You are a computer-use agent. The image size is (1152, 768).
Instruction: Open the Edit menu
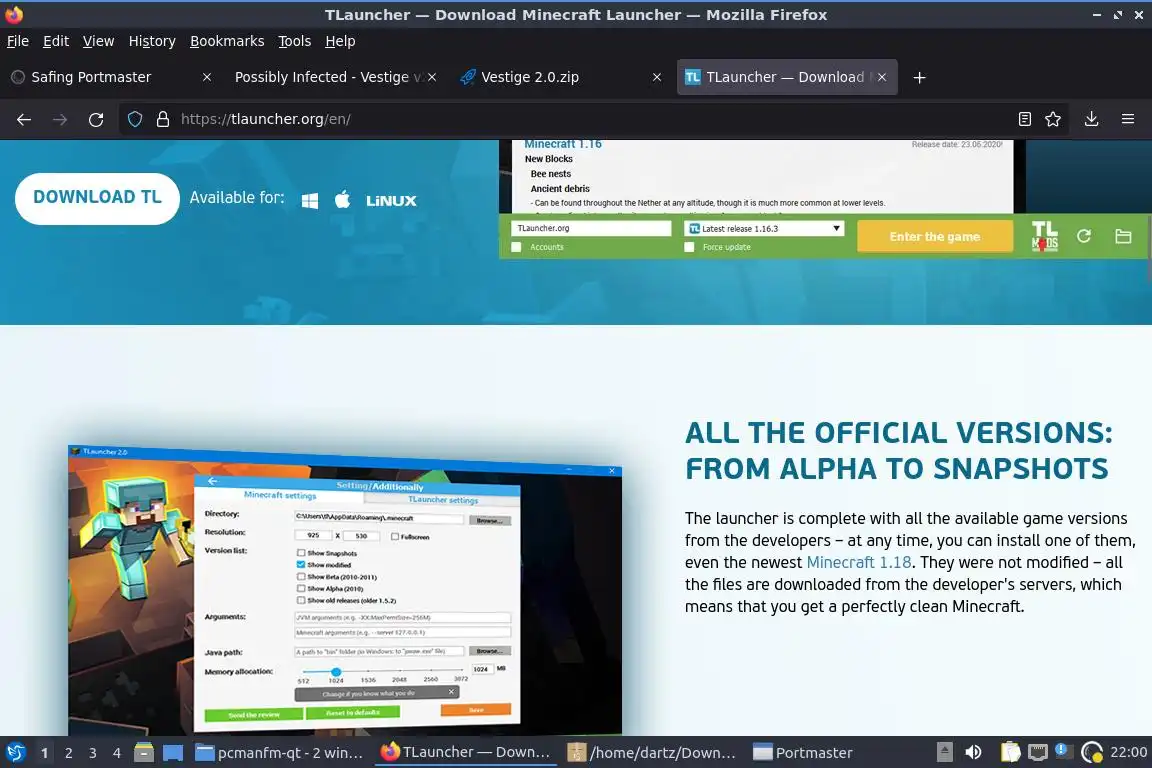(56, 41)
